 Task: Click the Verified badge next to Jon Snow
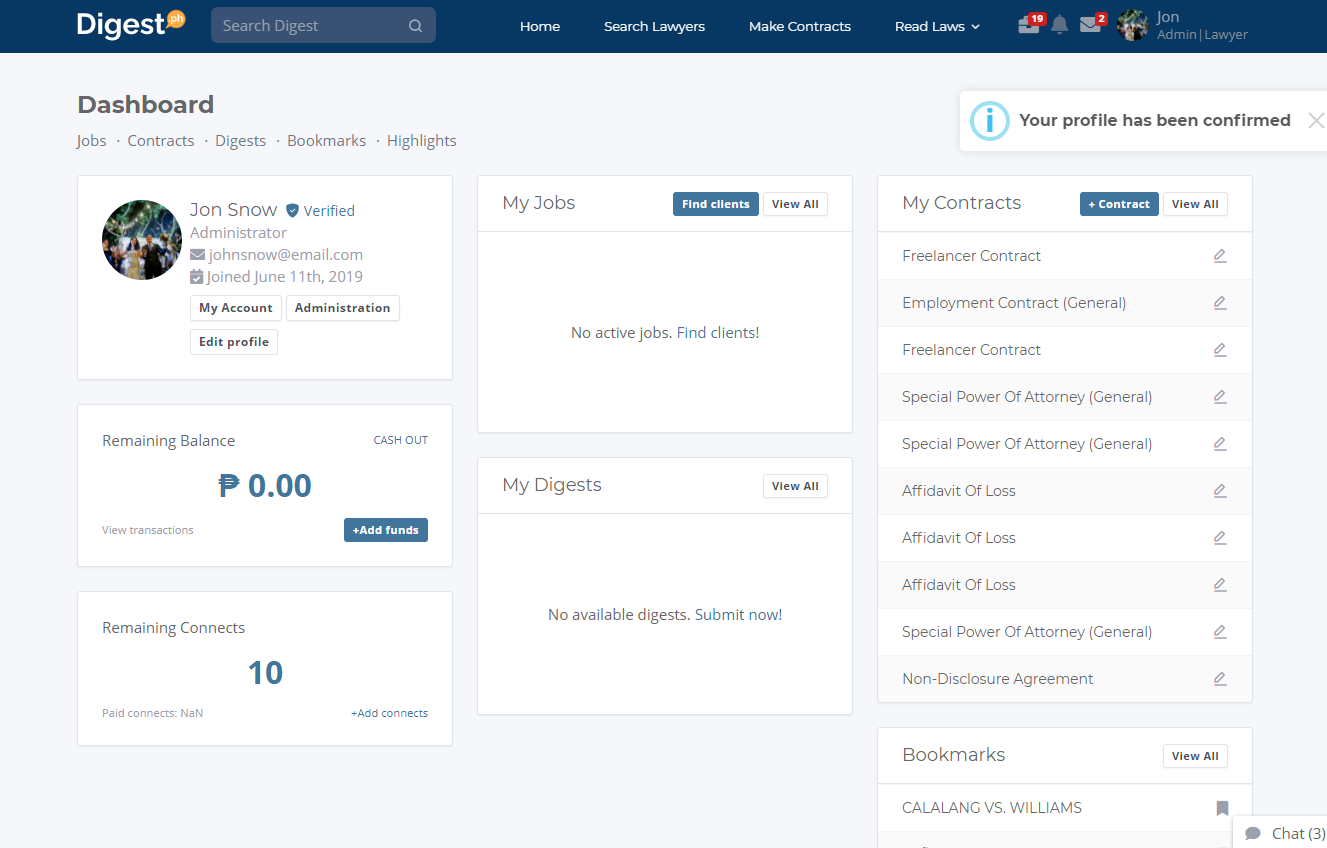click(291, 210)
